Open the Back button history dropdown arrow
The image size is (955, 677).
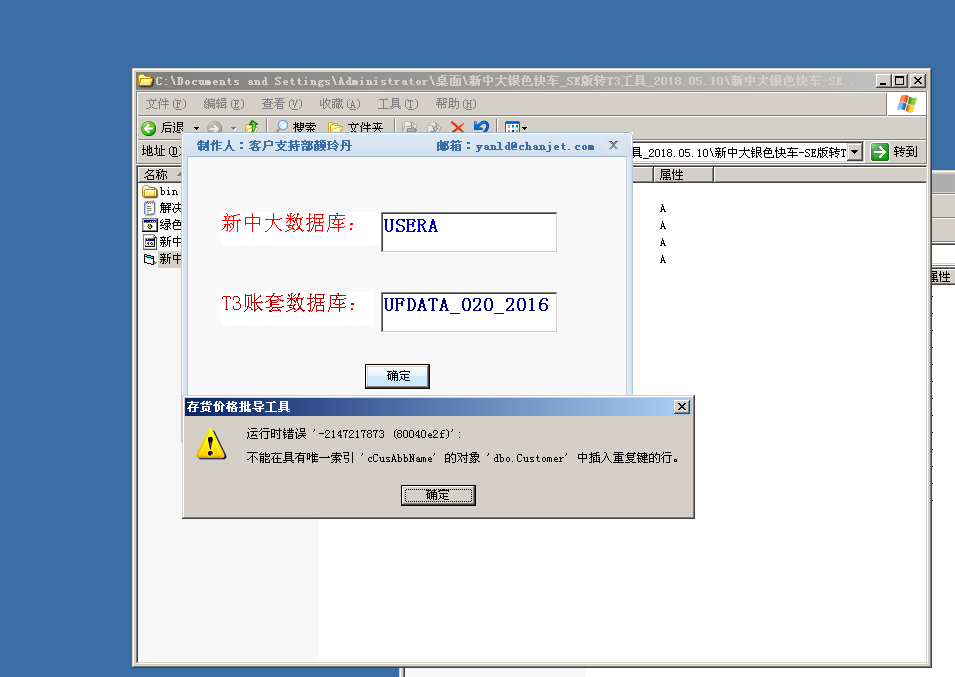196,128
